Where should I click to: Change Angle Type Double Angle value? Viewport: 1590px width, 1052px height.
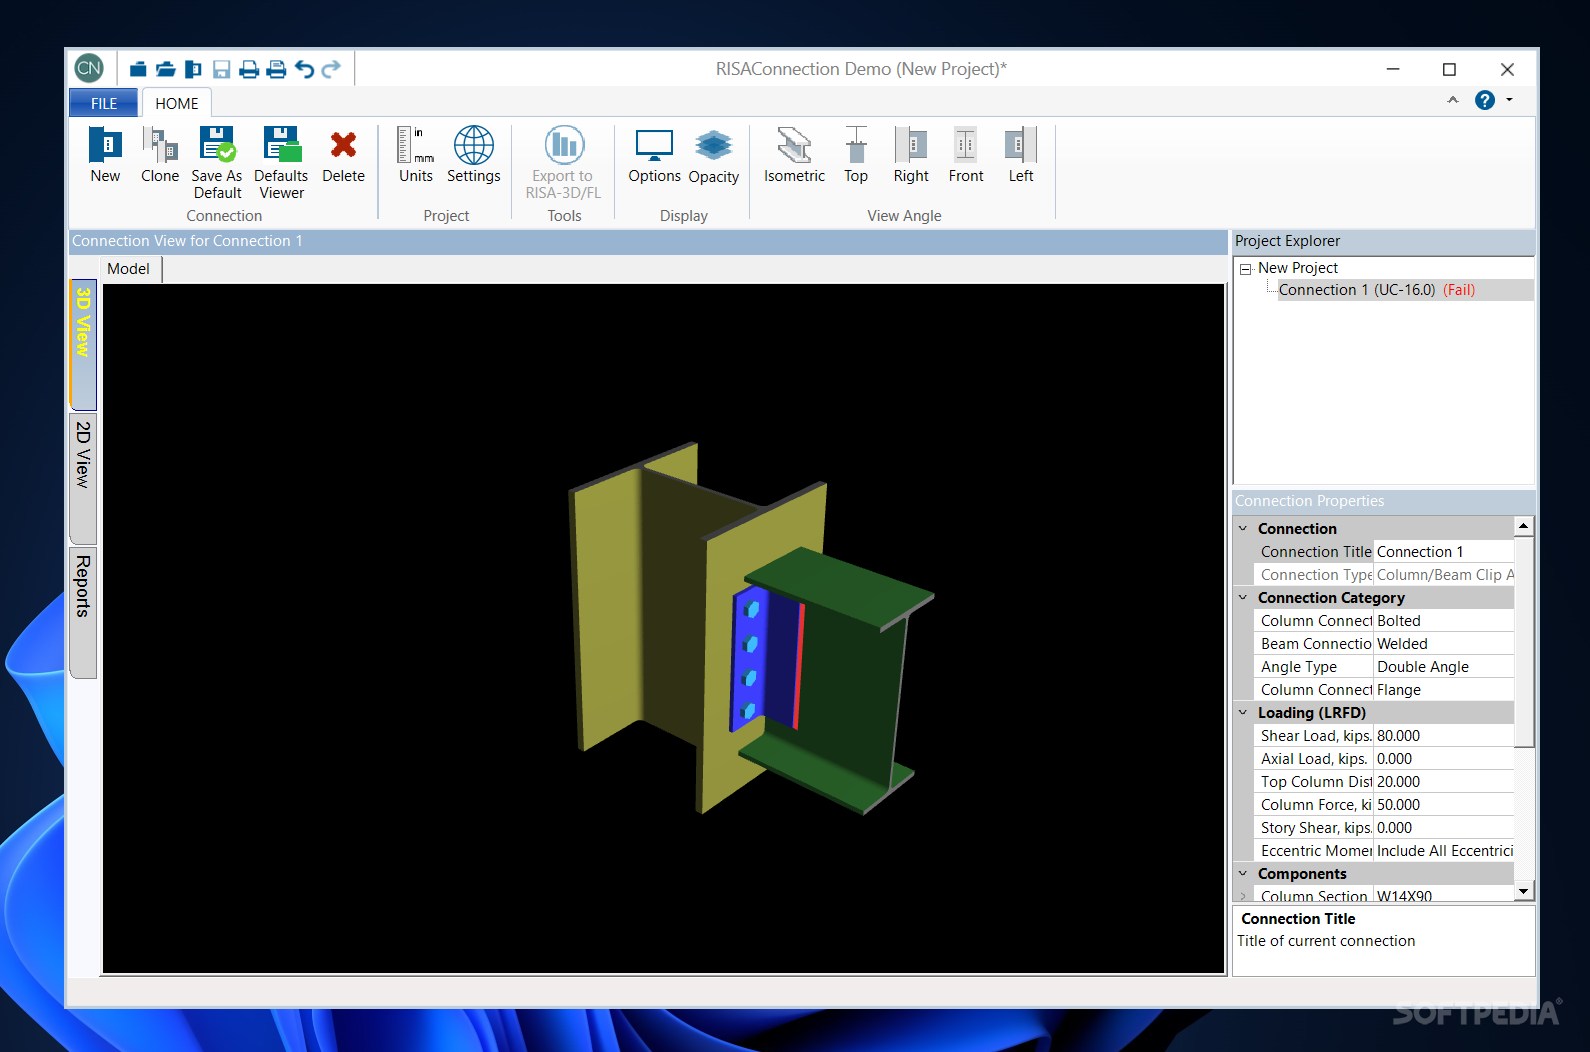click(x=1444, y=667)
